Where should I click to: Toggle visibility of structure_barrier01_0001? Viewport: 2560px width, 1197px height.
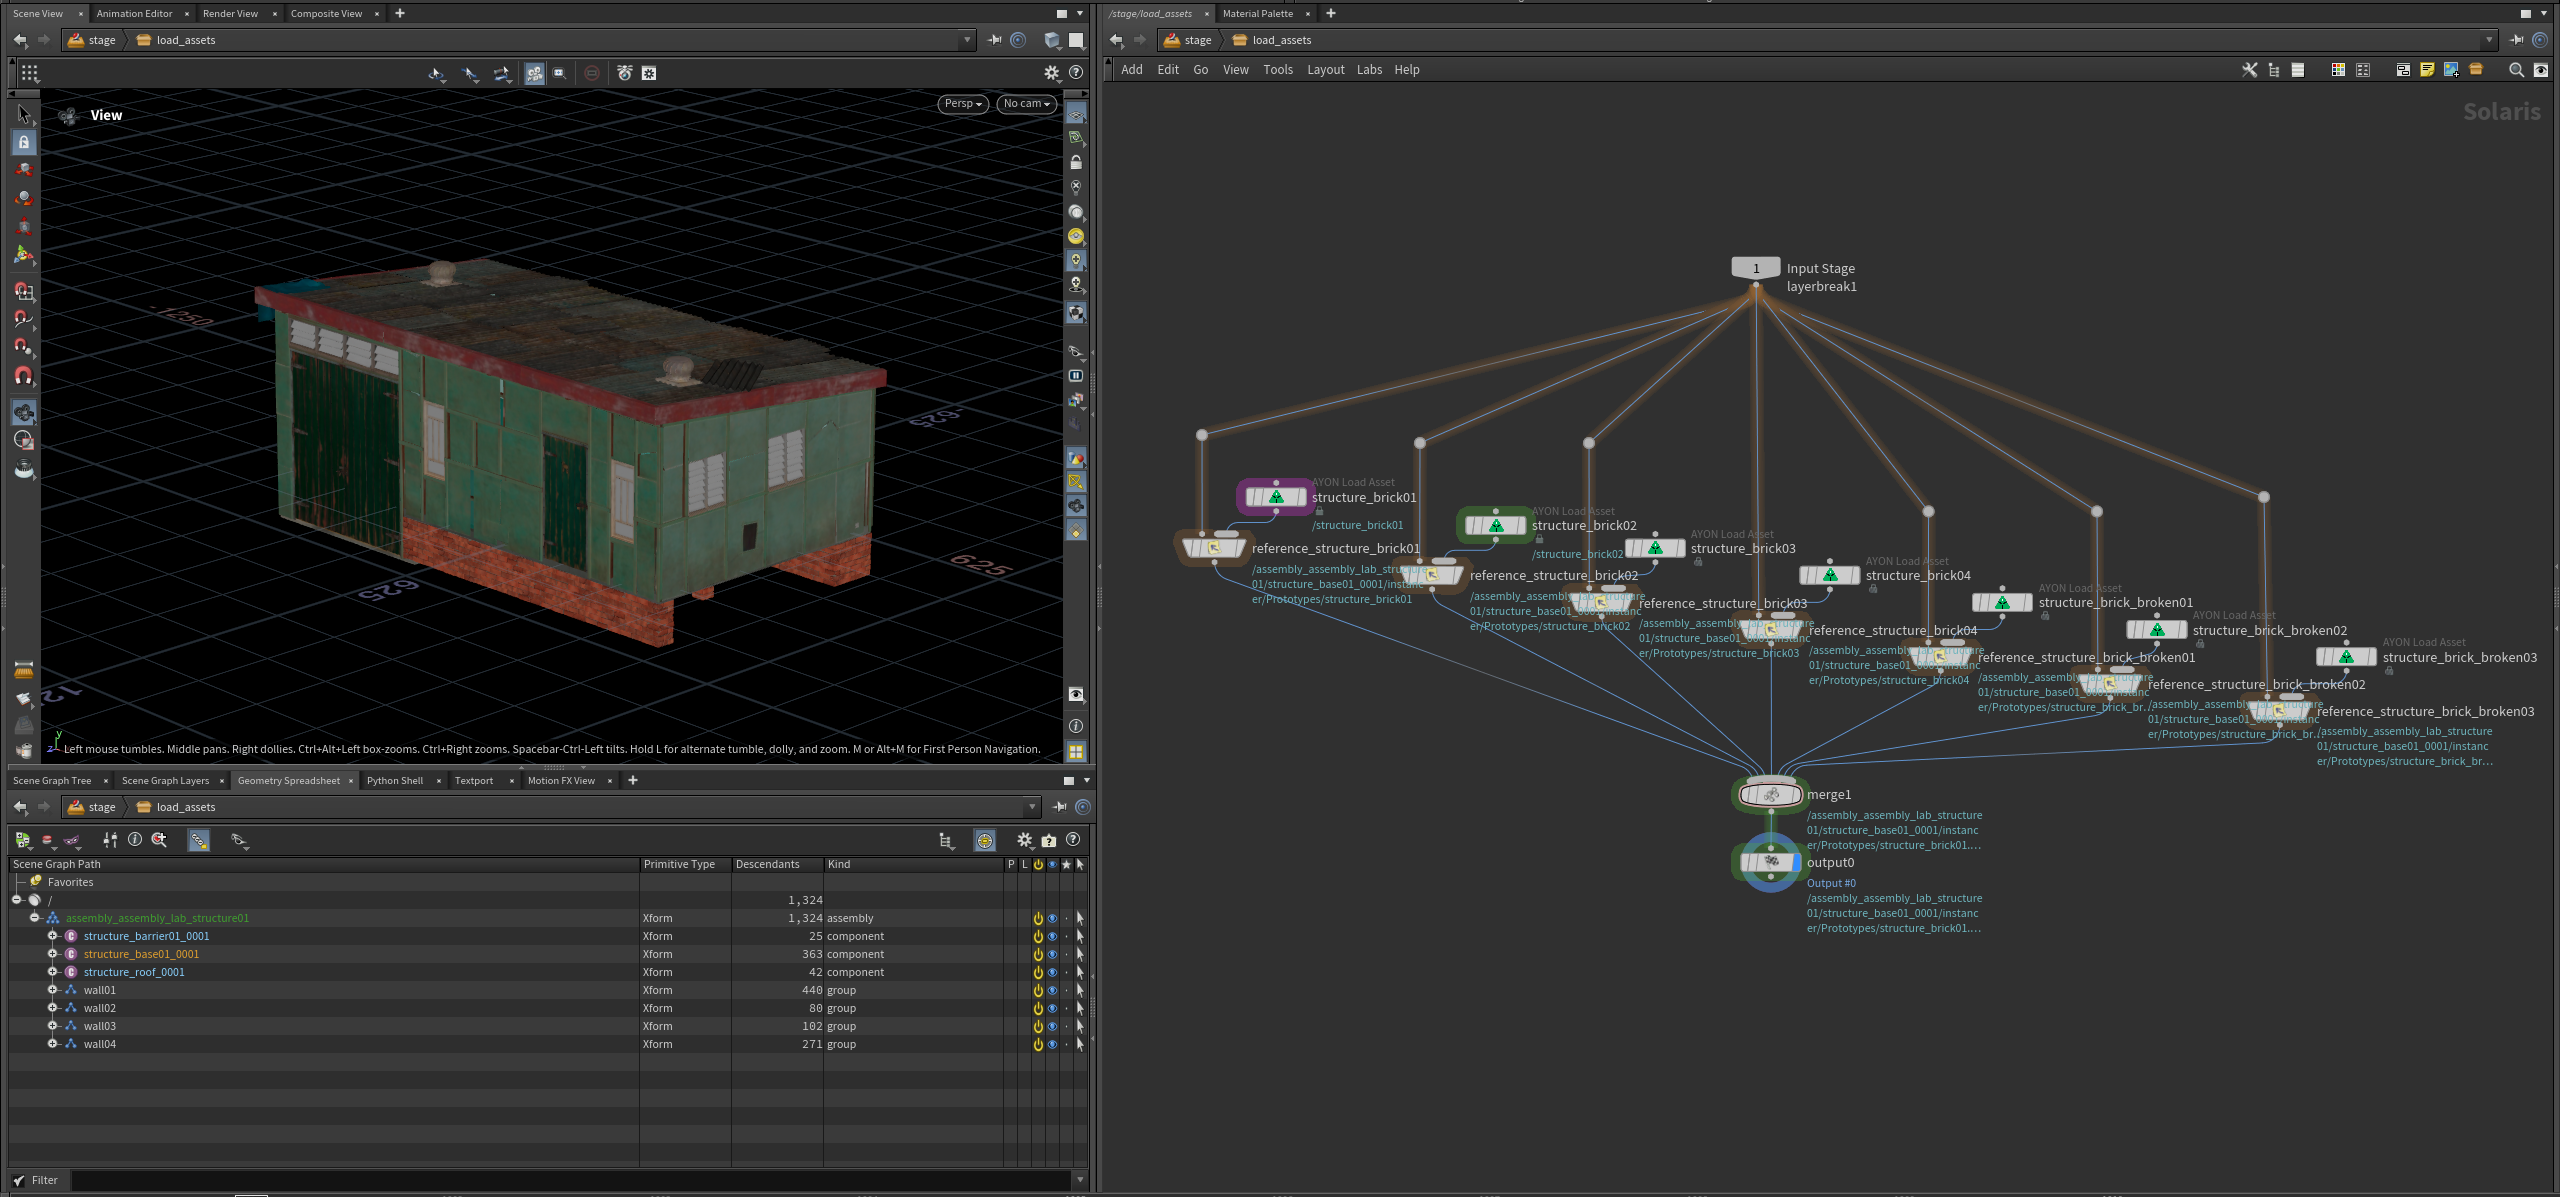click(1052, 936)
